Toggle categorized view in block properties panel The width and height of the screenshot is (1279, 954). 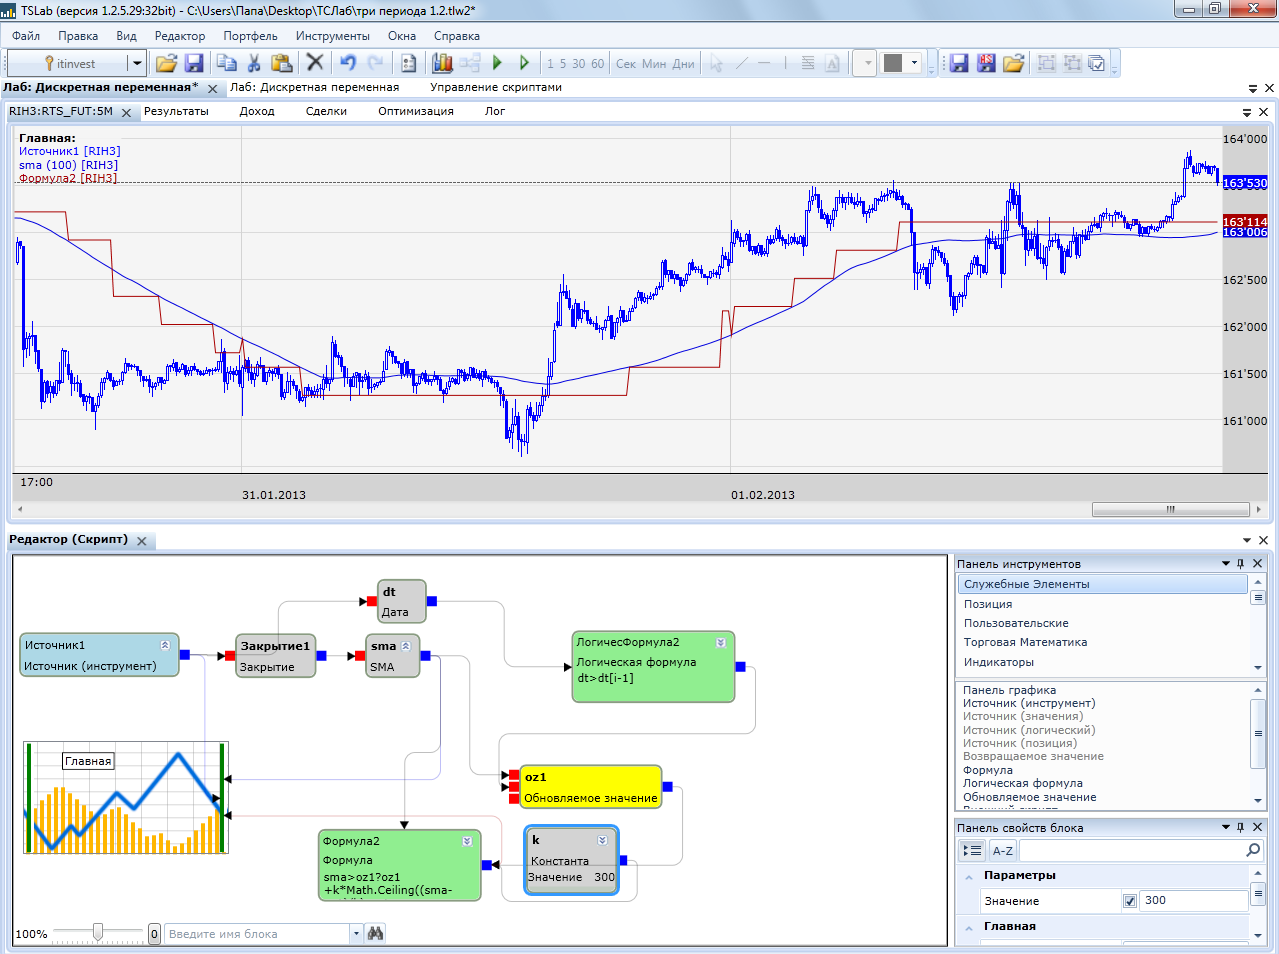click(x=972, y=851)
